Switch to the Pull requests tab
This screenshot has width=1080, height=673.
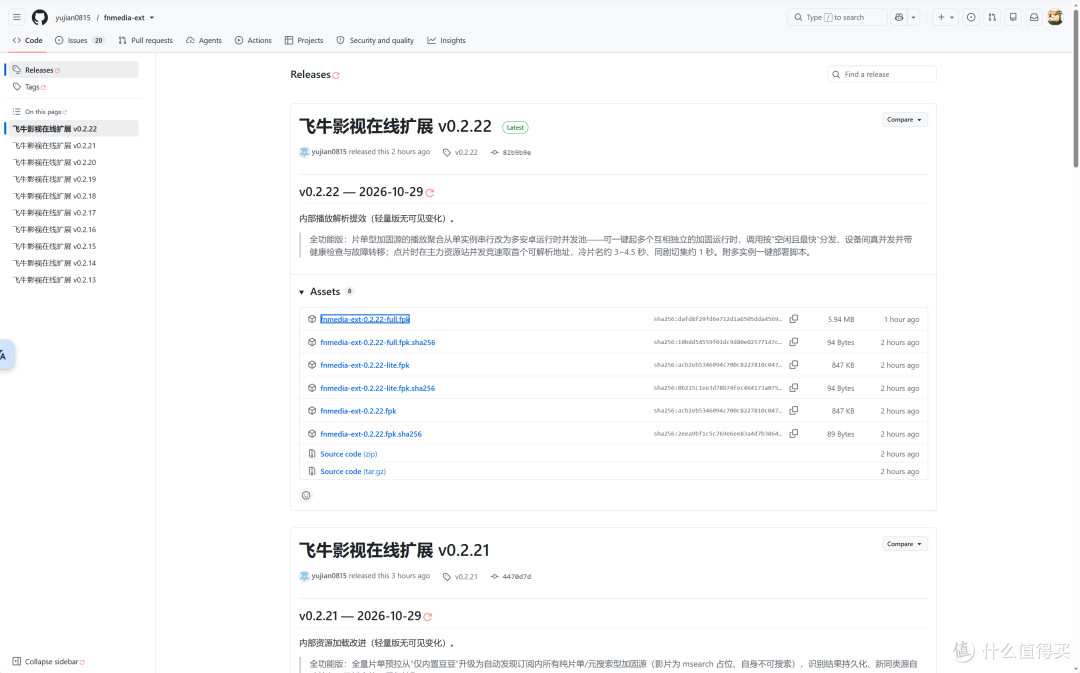click(145, 41)
